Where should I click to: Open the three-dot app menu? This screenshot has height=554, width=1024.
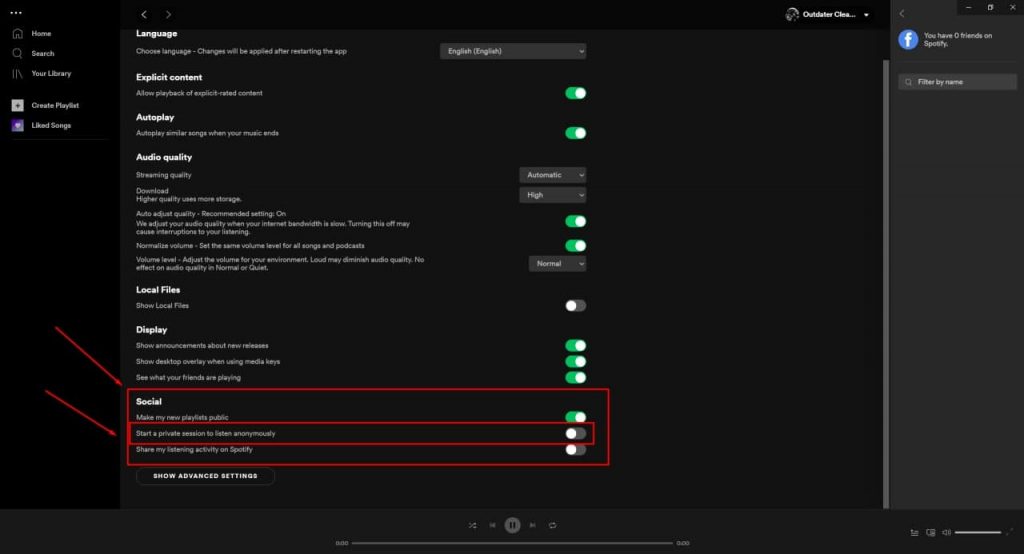click(16, 12)
